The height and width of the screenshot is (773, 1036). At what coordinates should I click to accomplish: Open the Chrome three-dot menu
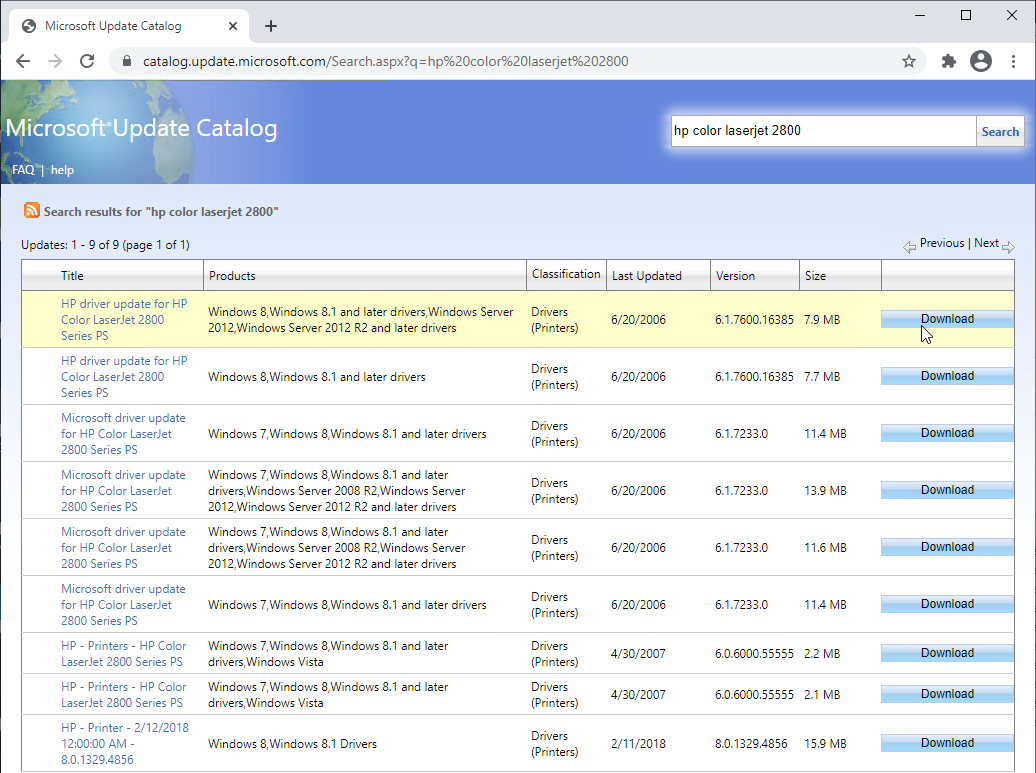point(1013,61)
